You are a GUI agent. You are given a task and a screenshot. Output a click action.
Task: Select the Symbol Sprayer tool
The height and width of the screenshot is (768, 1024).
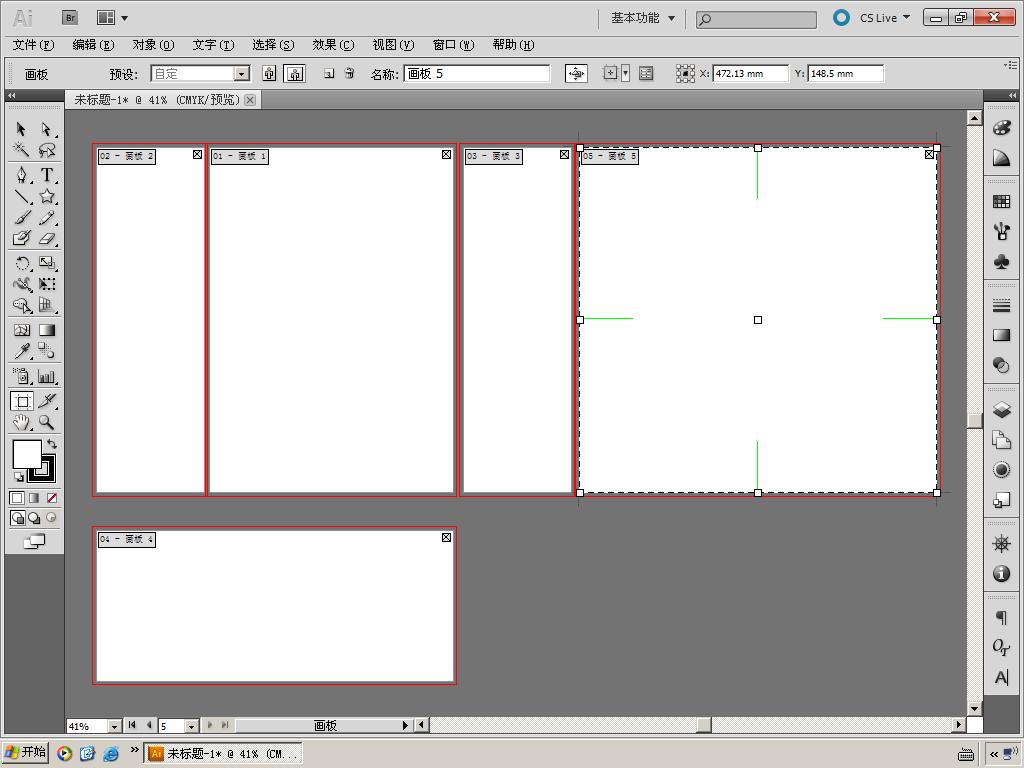click(22, 376)
